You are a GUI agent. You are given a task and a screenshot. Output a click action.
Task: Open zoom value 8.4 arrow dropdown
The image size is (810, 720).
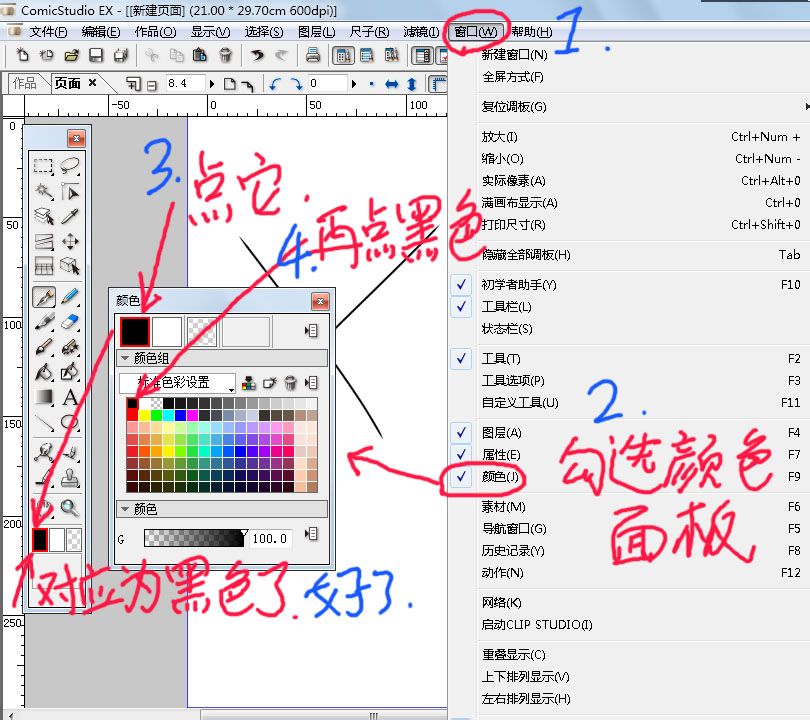211,84
